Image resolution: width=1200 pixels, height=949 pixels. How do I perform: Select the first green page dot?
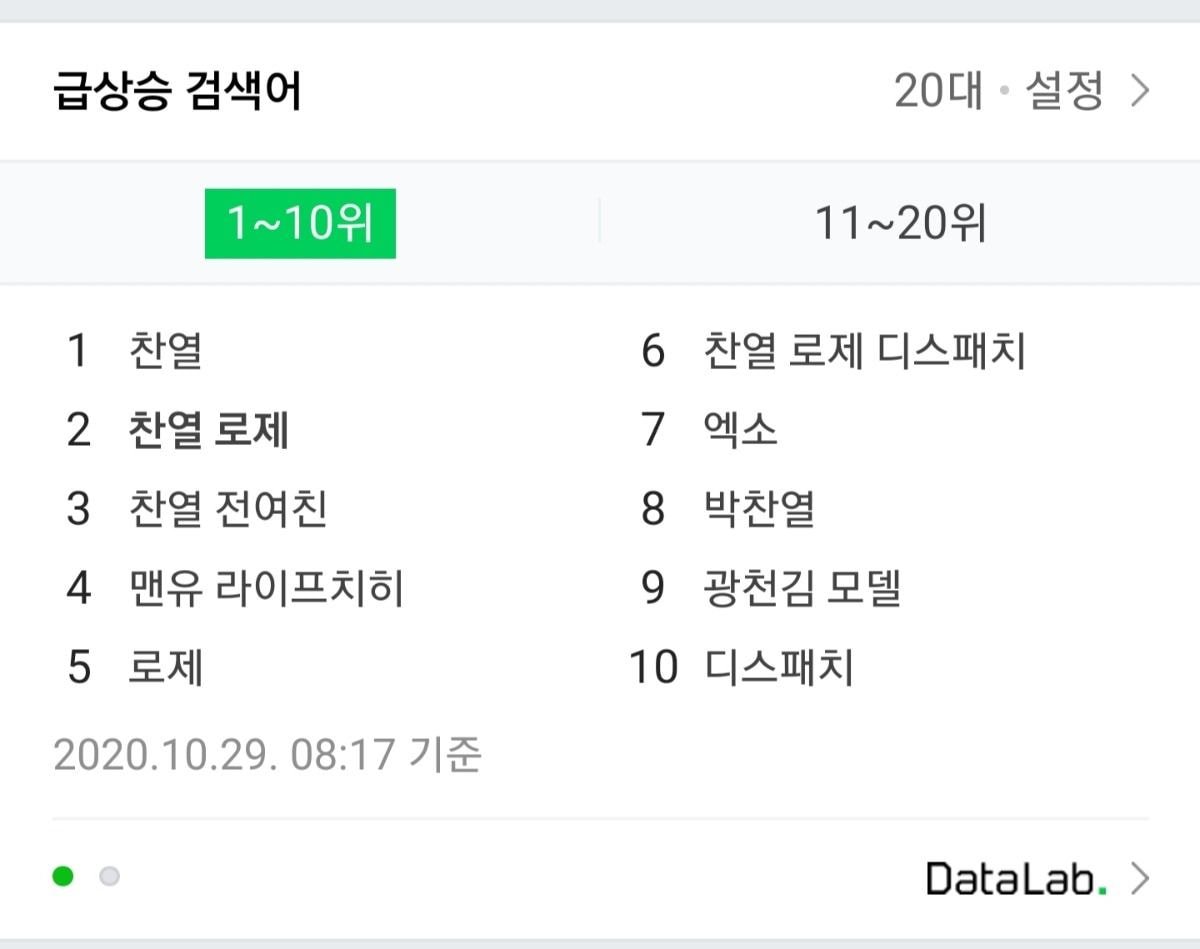63,877
